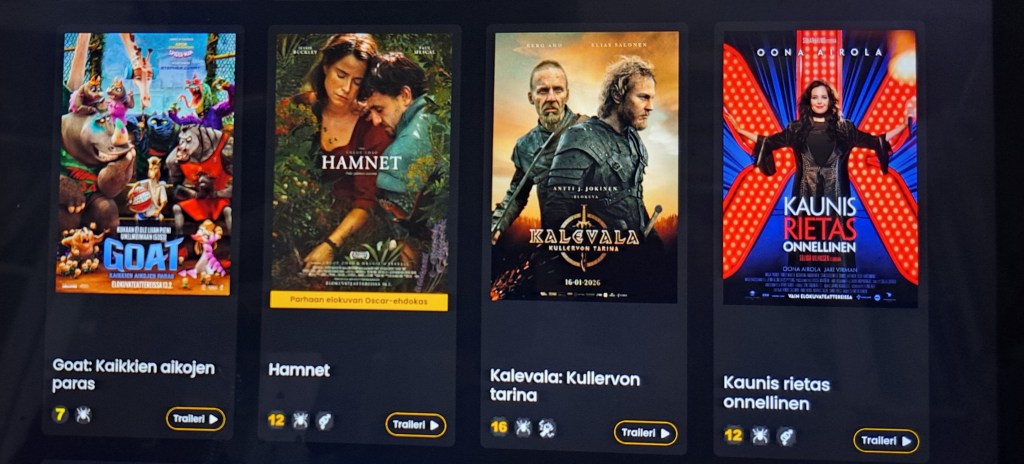The width and height of the screenshot is (1024, 464).
Task: Click the Parhaan elokuvan Oscar-ehdokas banner
Action: pyautogui.click(x=359, y=301)
